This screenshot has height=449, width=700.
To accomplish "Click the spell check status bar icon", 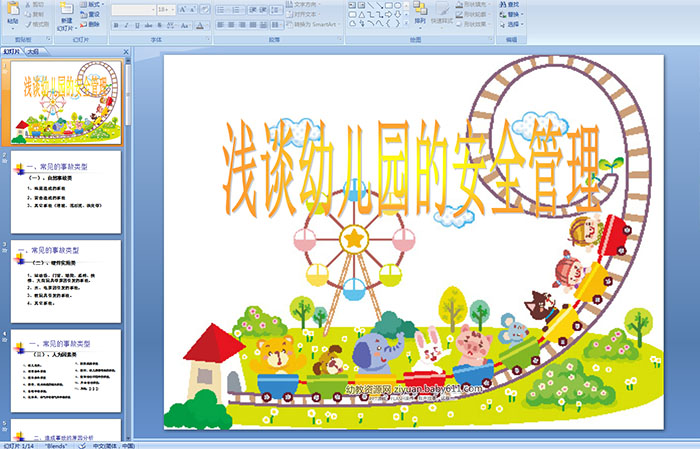I will click(x=82, y=445).
